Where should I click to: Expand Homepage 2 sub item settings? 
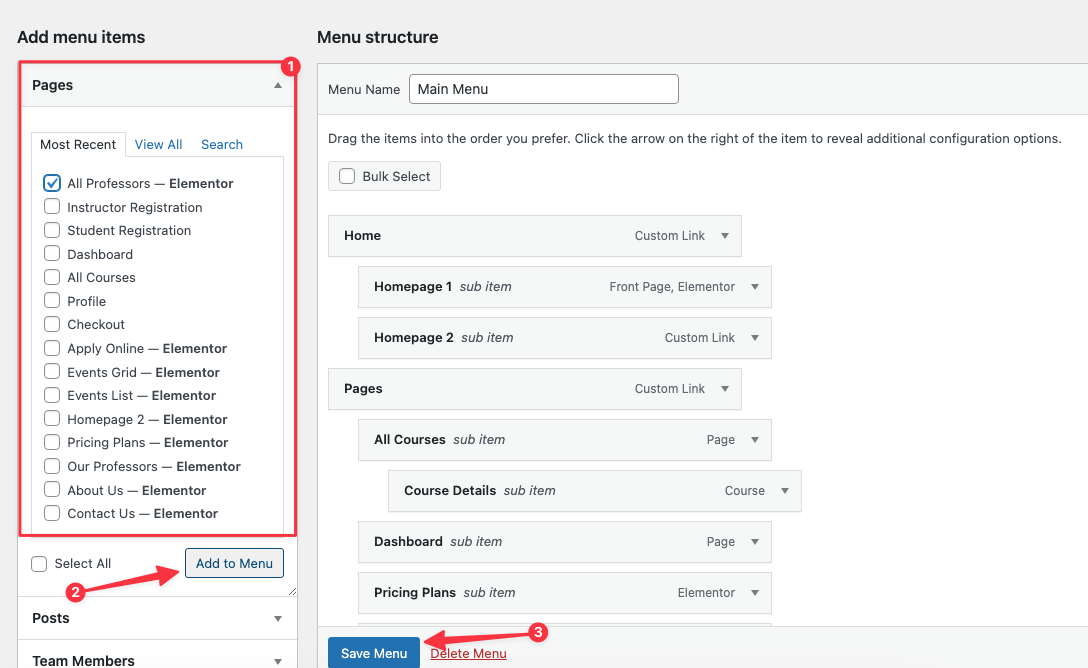click(x=755, y=338)
